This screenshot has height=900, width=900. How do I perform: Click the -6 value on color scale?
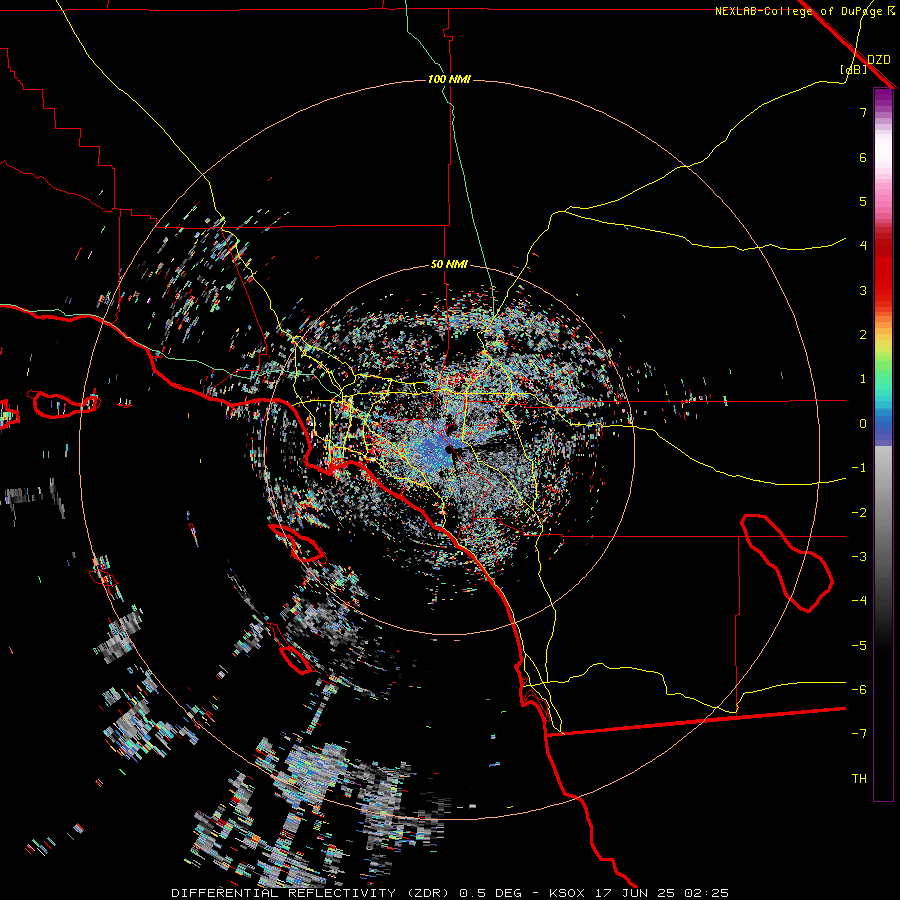coord(859,690)
